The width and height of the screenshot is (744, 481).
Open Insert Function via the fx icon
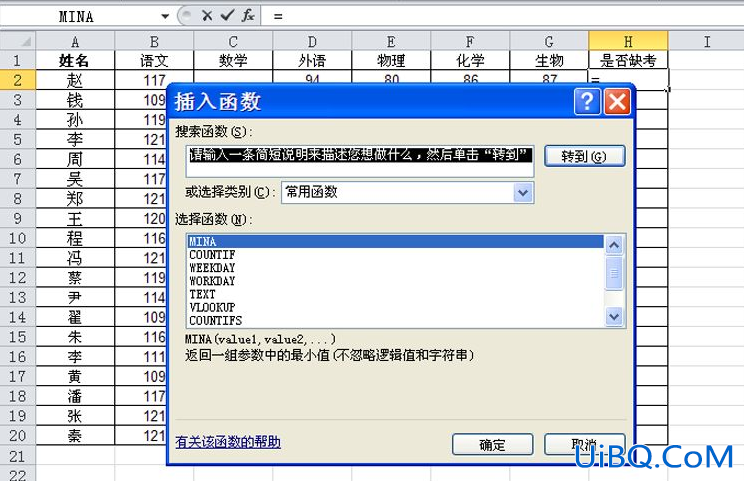pos(248,16)
